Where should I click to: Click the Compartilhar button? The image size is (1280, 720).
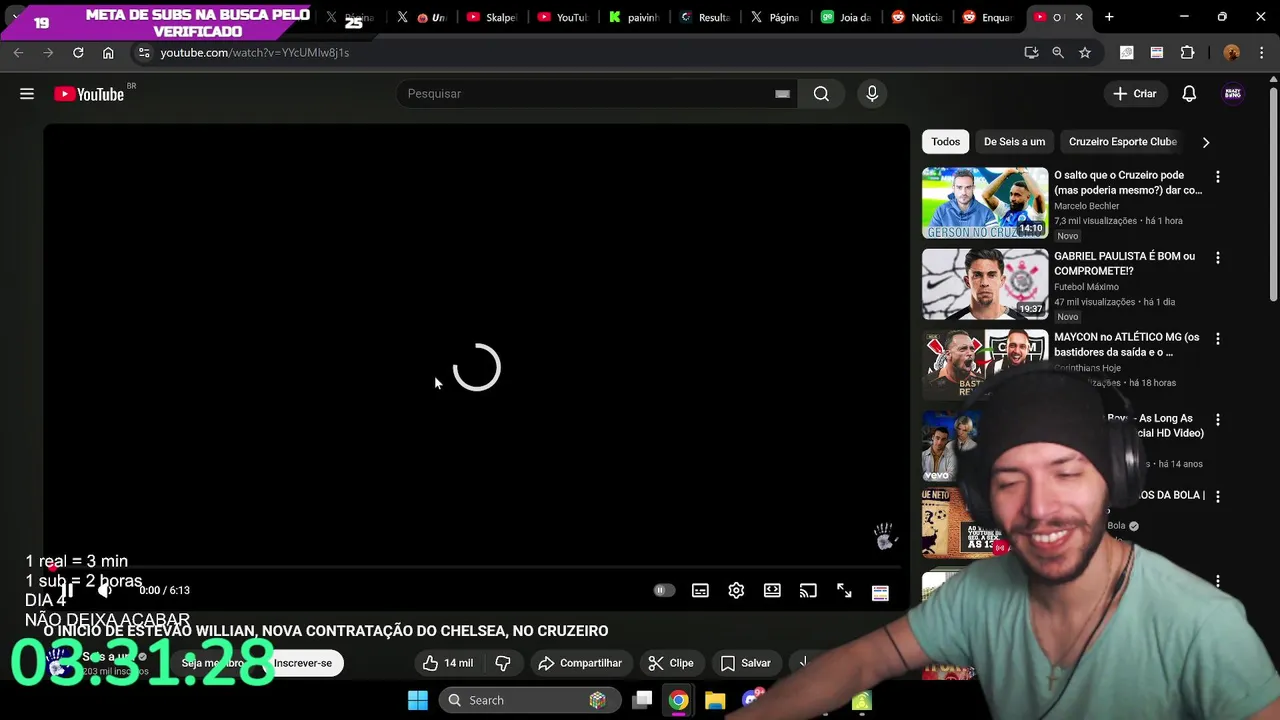580,663
